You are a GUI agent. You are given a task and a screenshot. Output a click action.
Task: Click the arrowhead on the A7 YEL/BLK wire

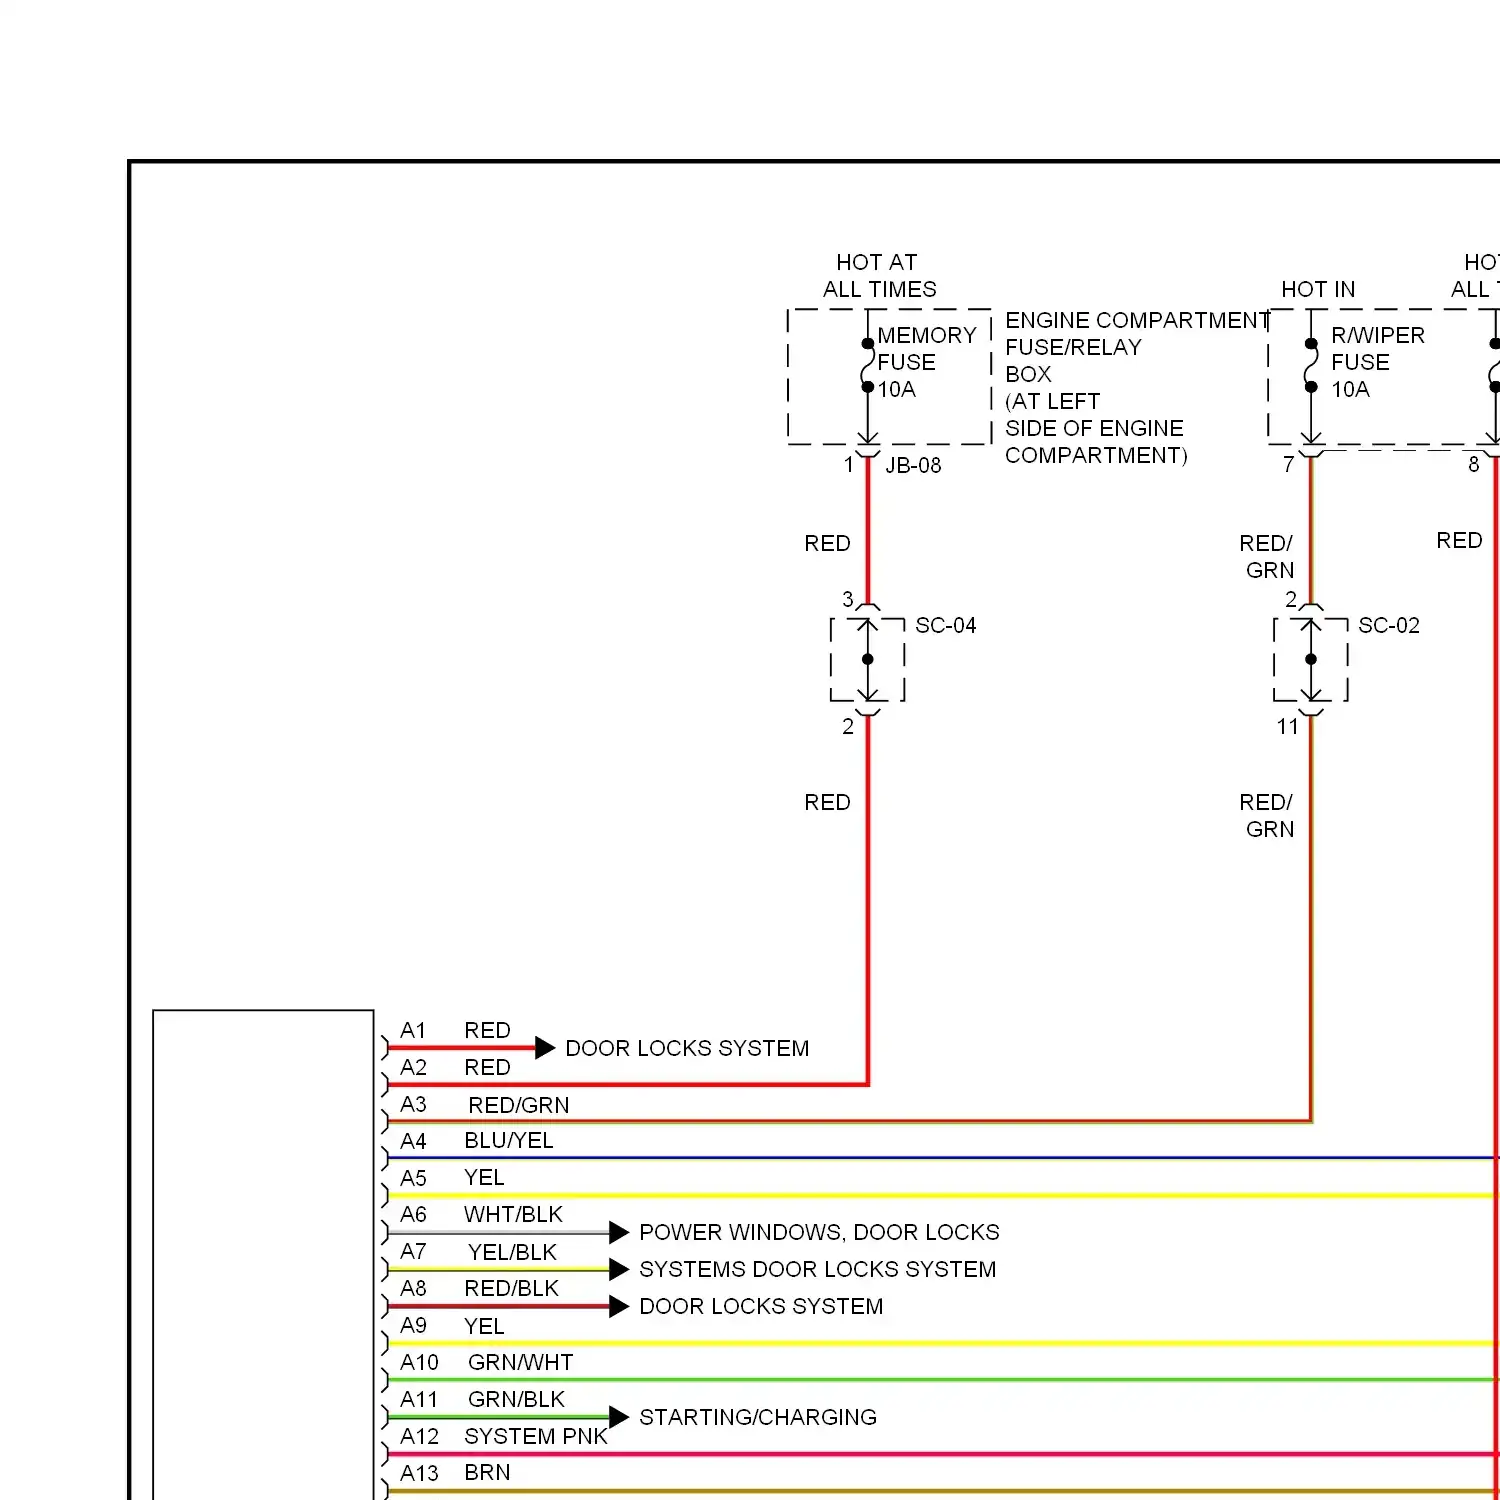coord(619,1270)
